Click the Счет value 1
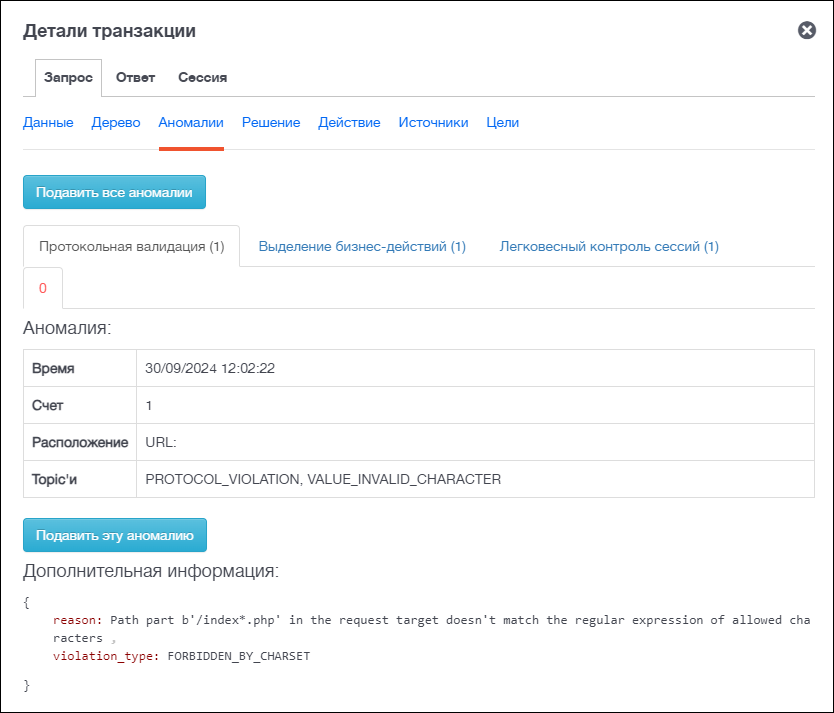This screenshot has height=713, width=834. click(x=149, y=405)
